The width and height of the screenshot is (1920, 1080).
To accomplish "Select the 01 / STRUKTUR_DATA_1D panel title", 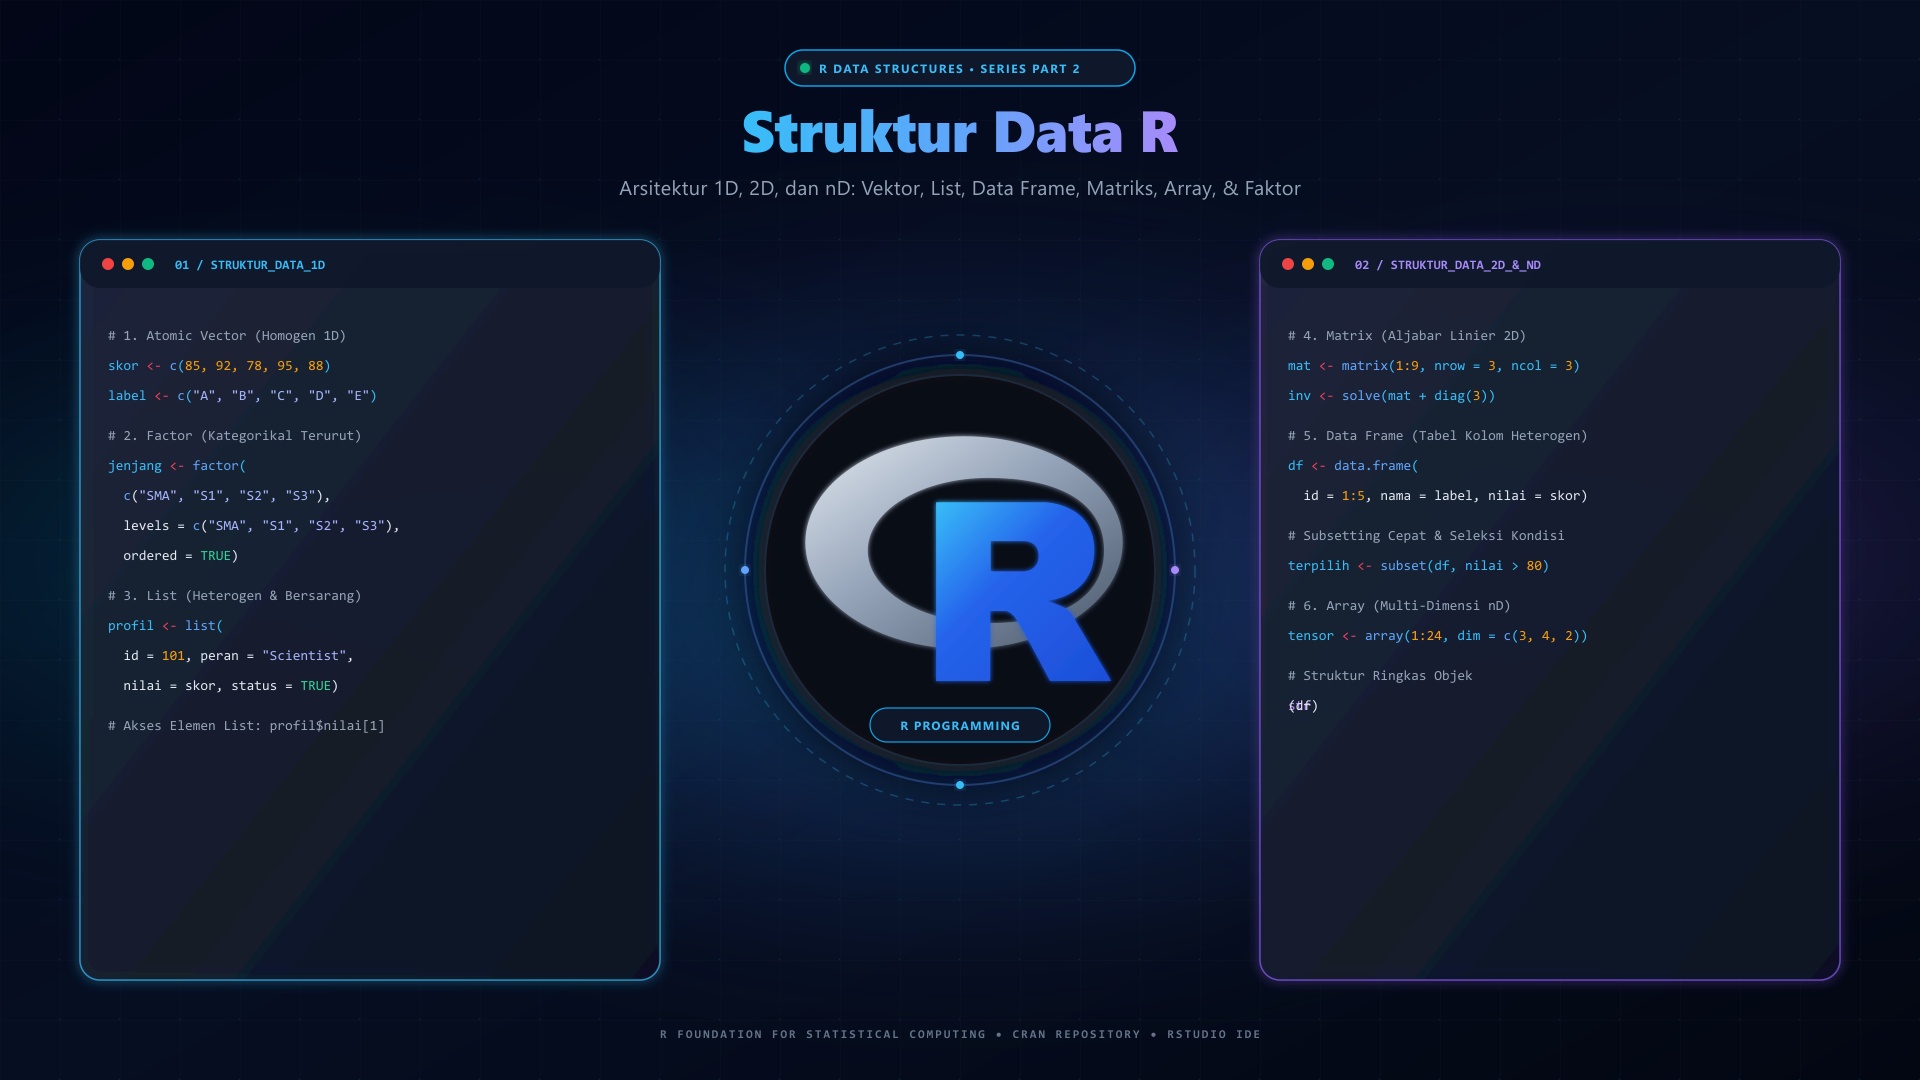I will tap(250, 265).
